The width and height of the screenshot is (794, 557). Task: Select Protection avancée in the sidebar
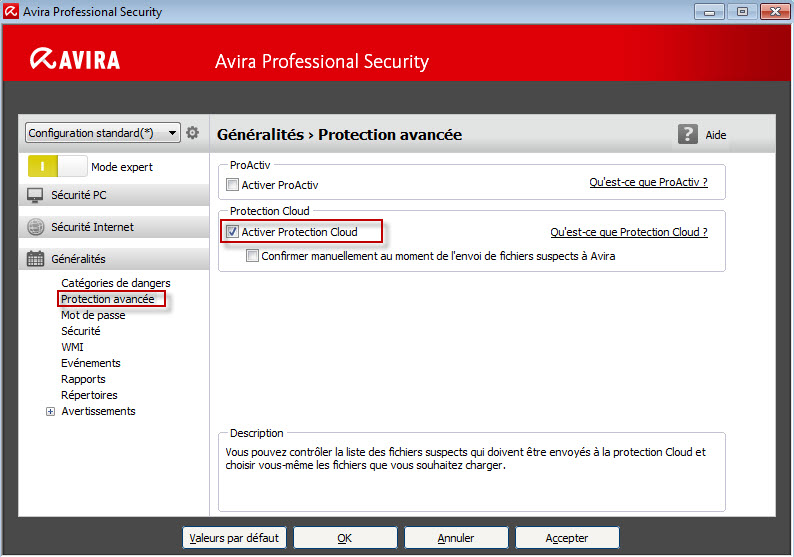[x=108, y=299]
